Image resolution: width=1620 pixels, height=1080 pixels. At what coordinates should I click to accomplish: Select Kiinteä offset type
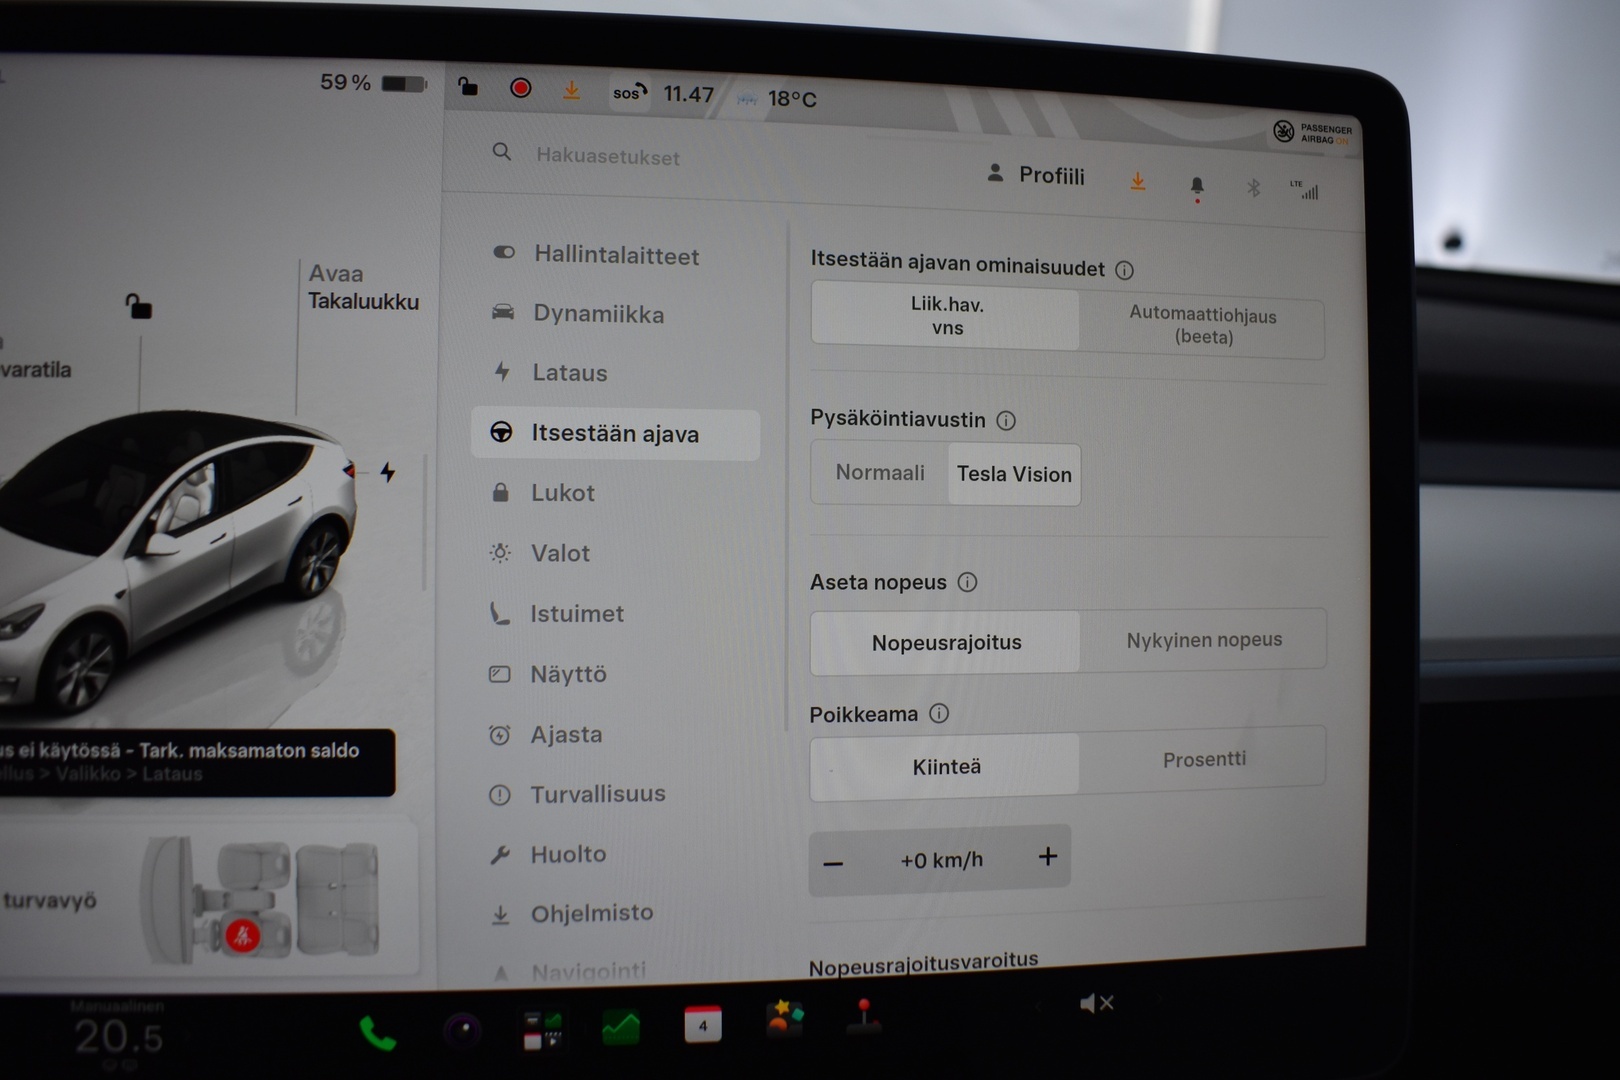946,767
